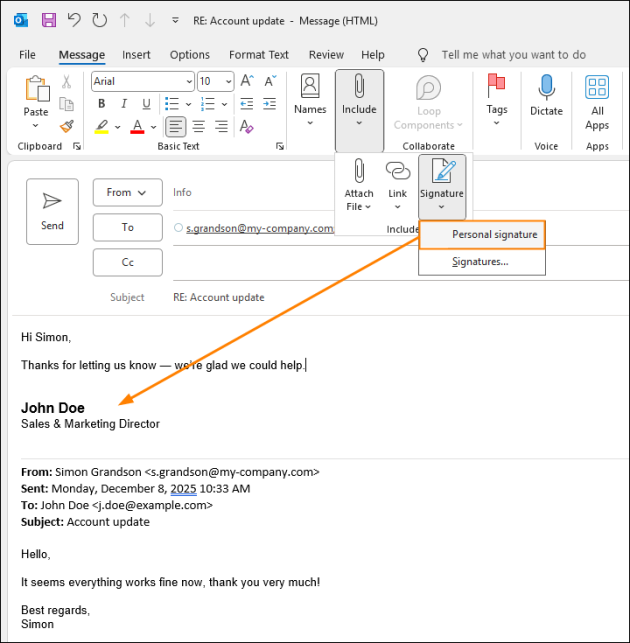Apply yellow text highlight color
The width and height of the screenshot is (630, 643).
[102, 127]
